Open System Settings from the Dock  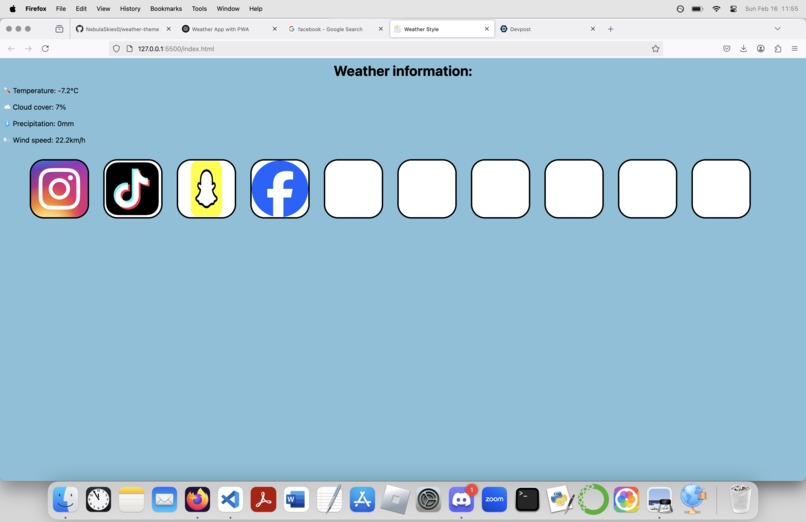tap(428, 499)
